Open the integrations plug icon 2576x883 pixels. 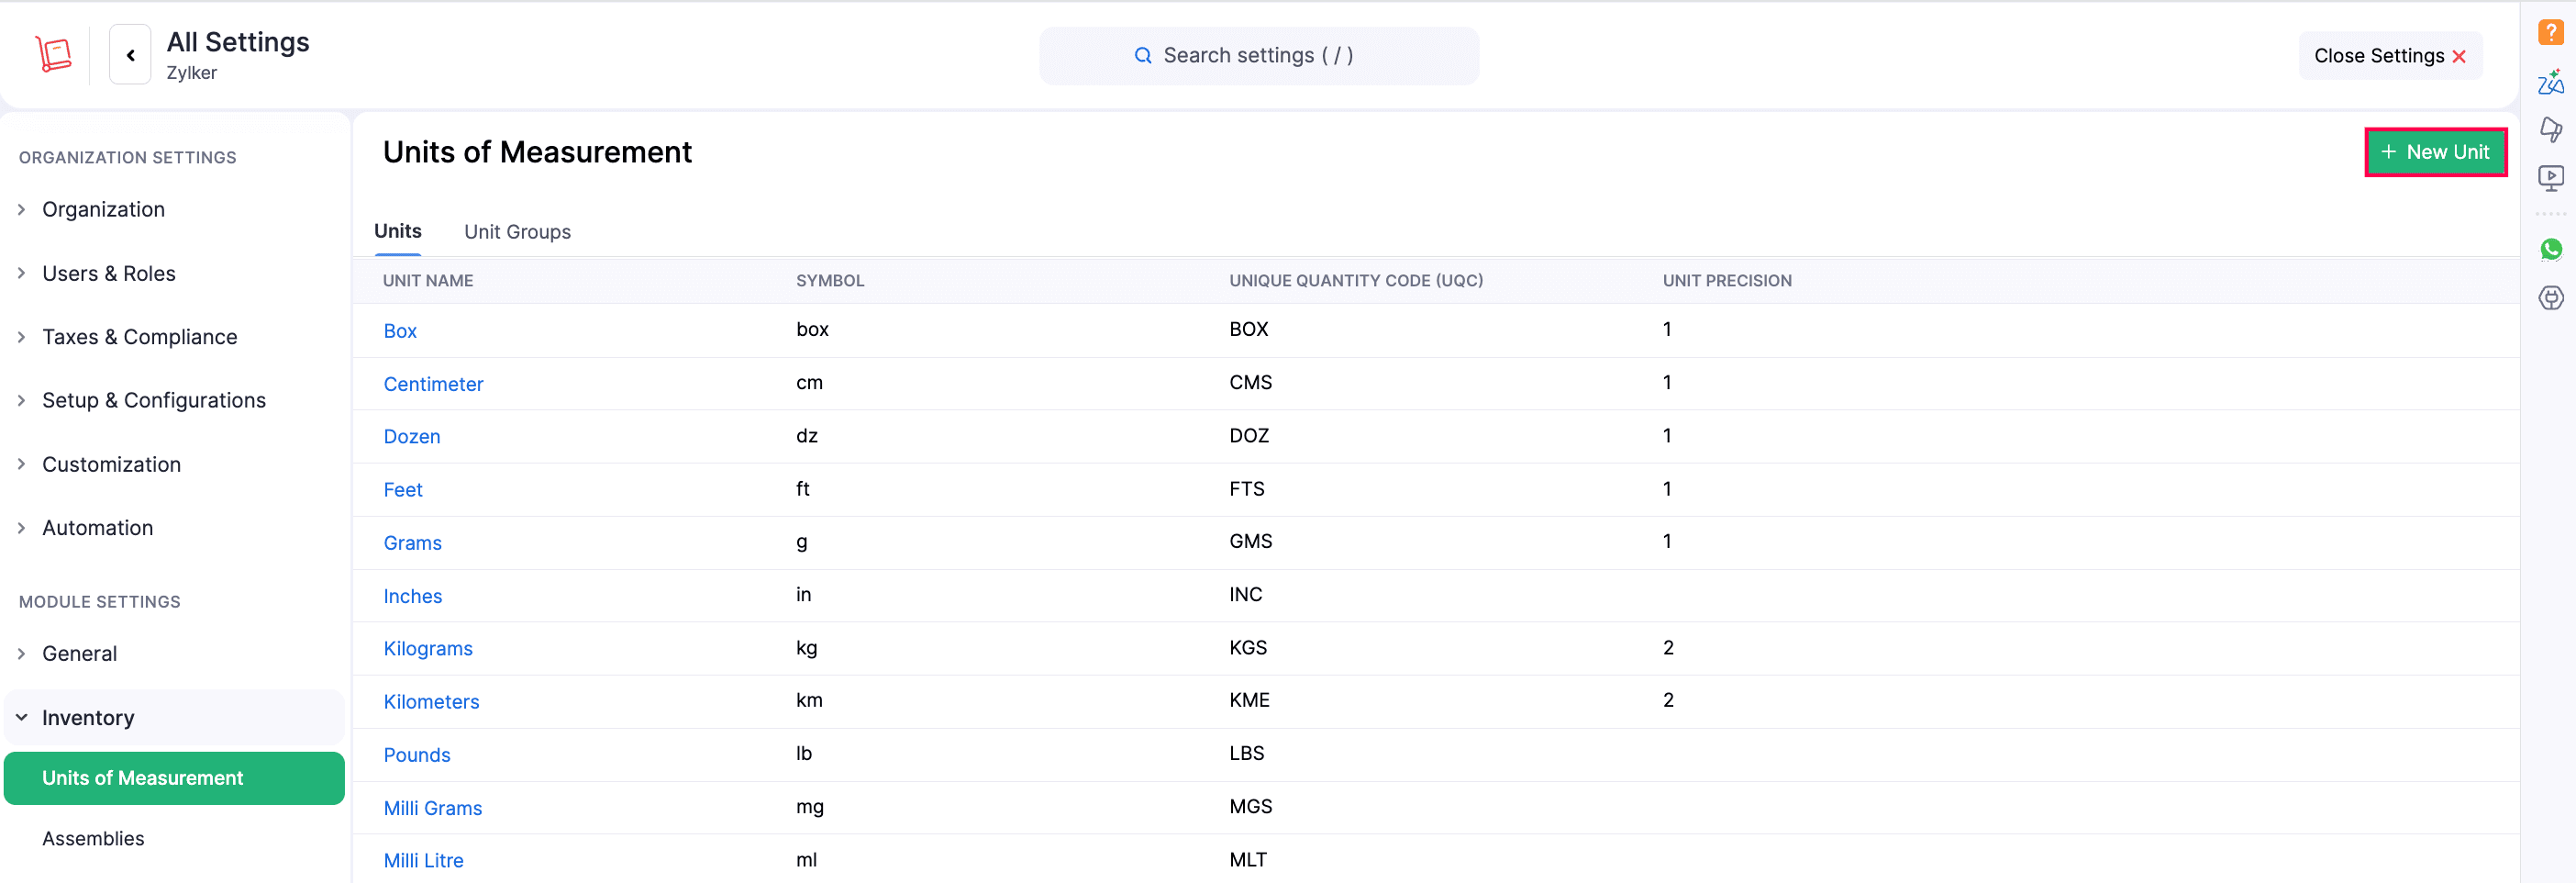coord(2550,298)
